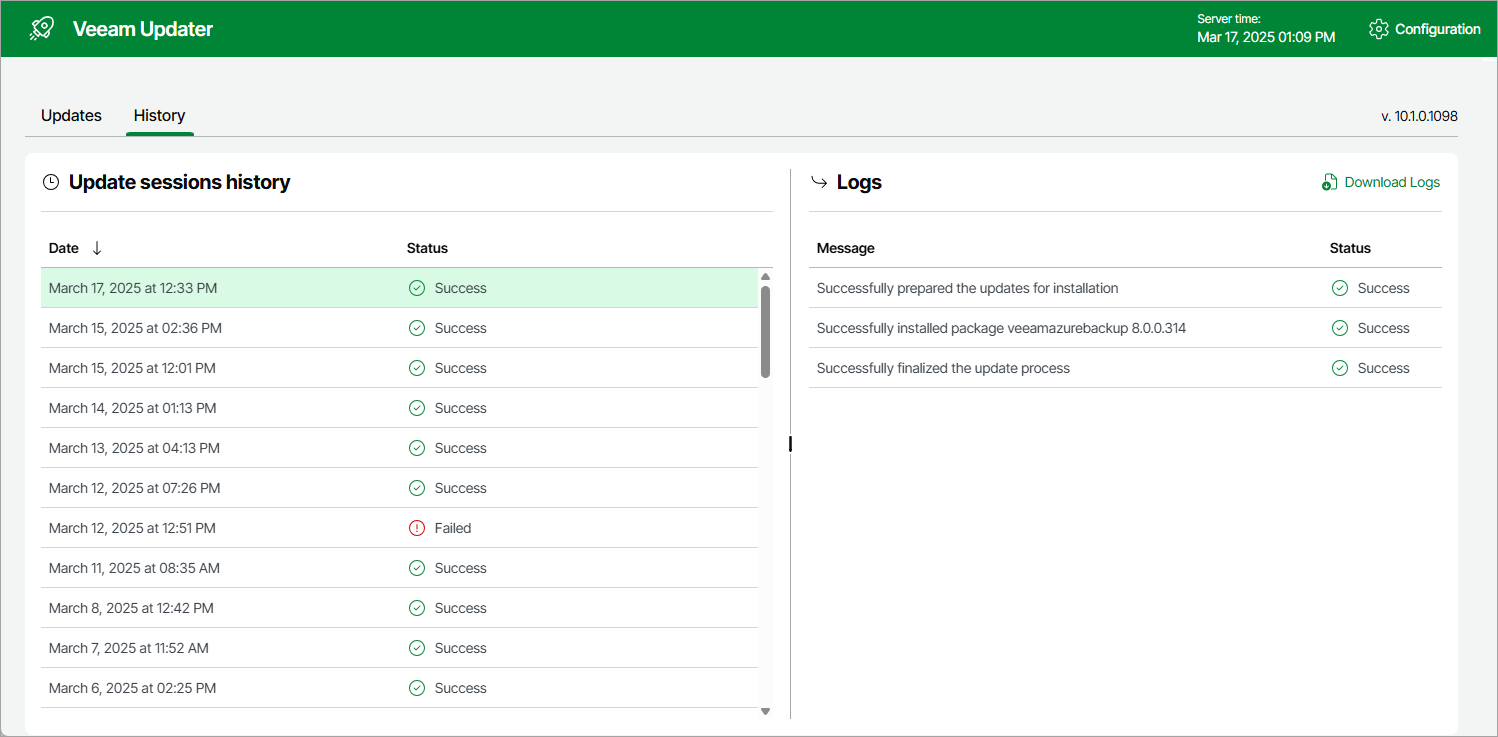Click the Configuration gear icon
This screenshot has height=737, width=1498.
click(x=1379, y=29)
